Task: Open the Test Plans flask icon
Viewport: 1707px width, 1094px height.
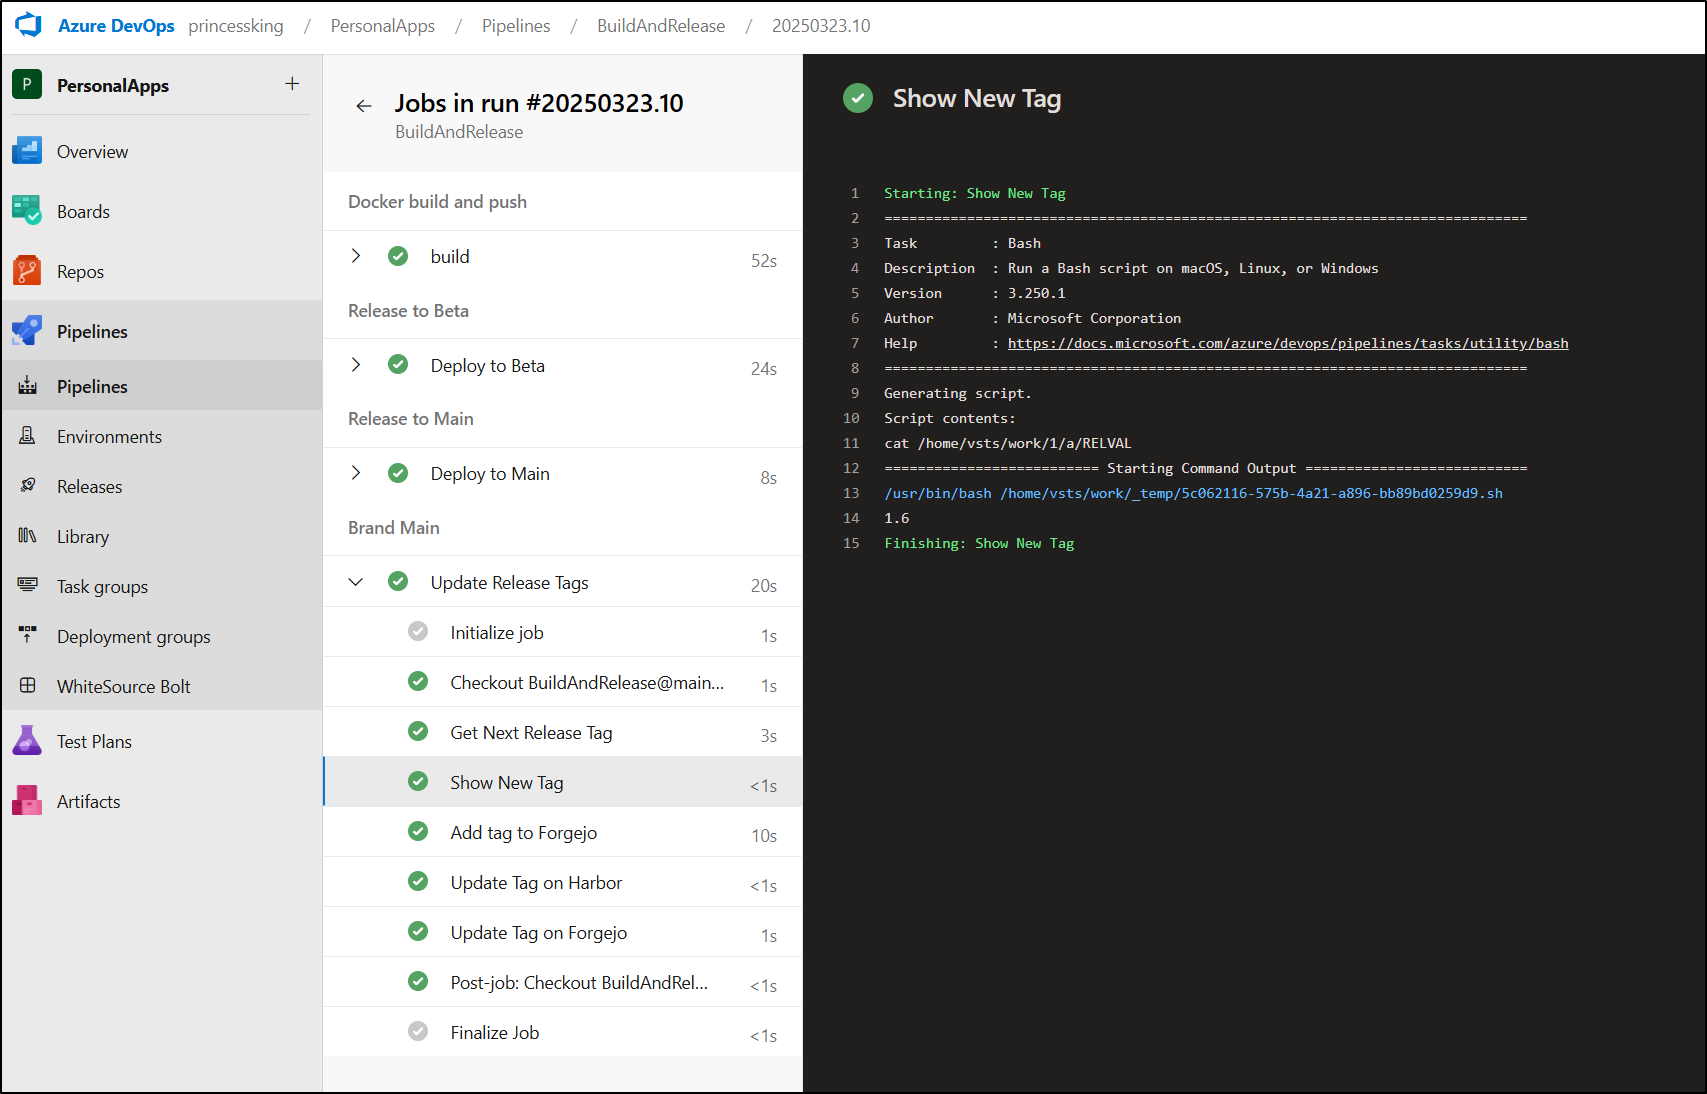Action: [27, 741]
